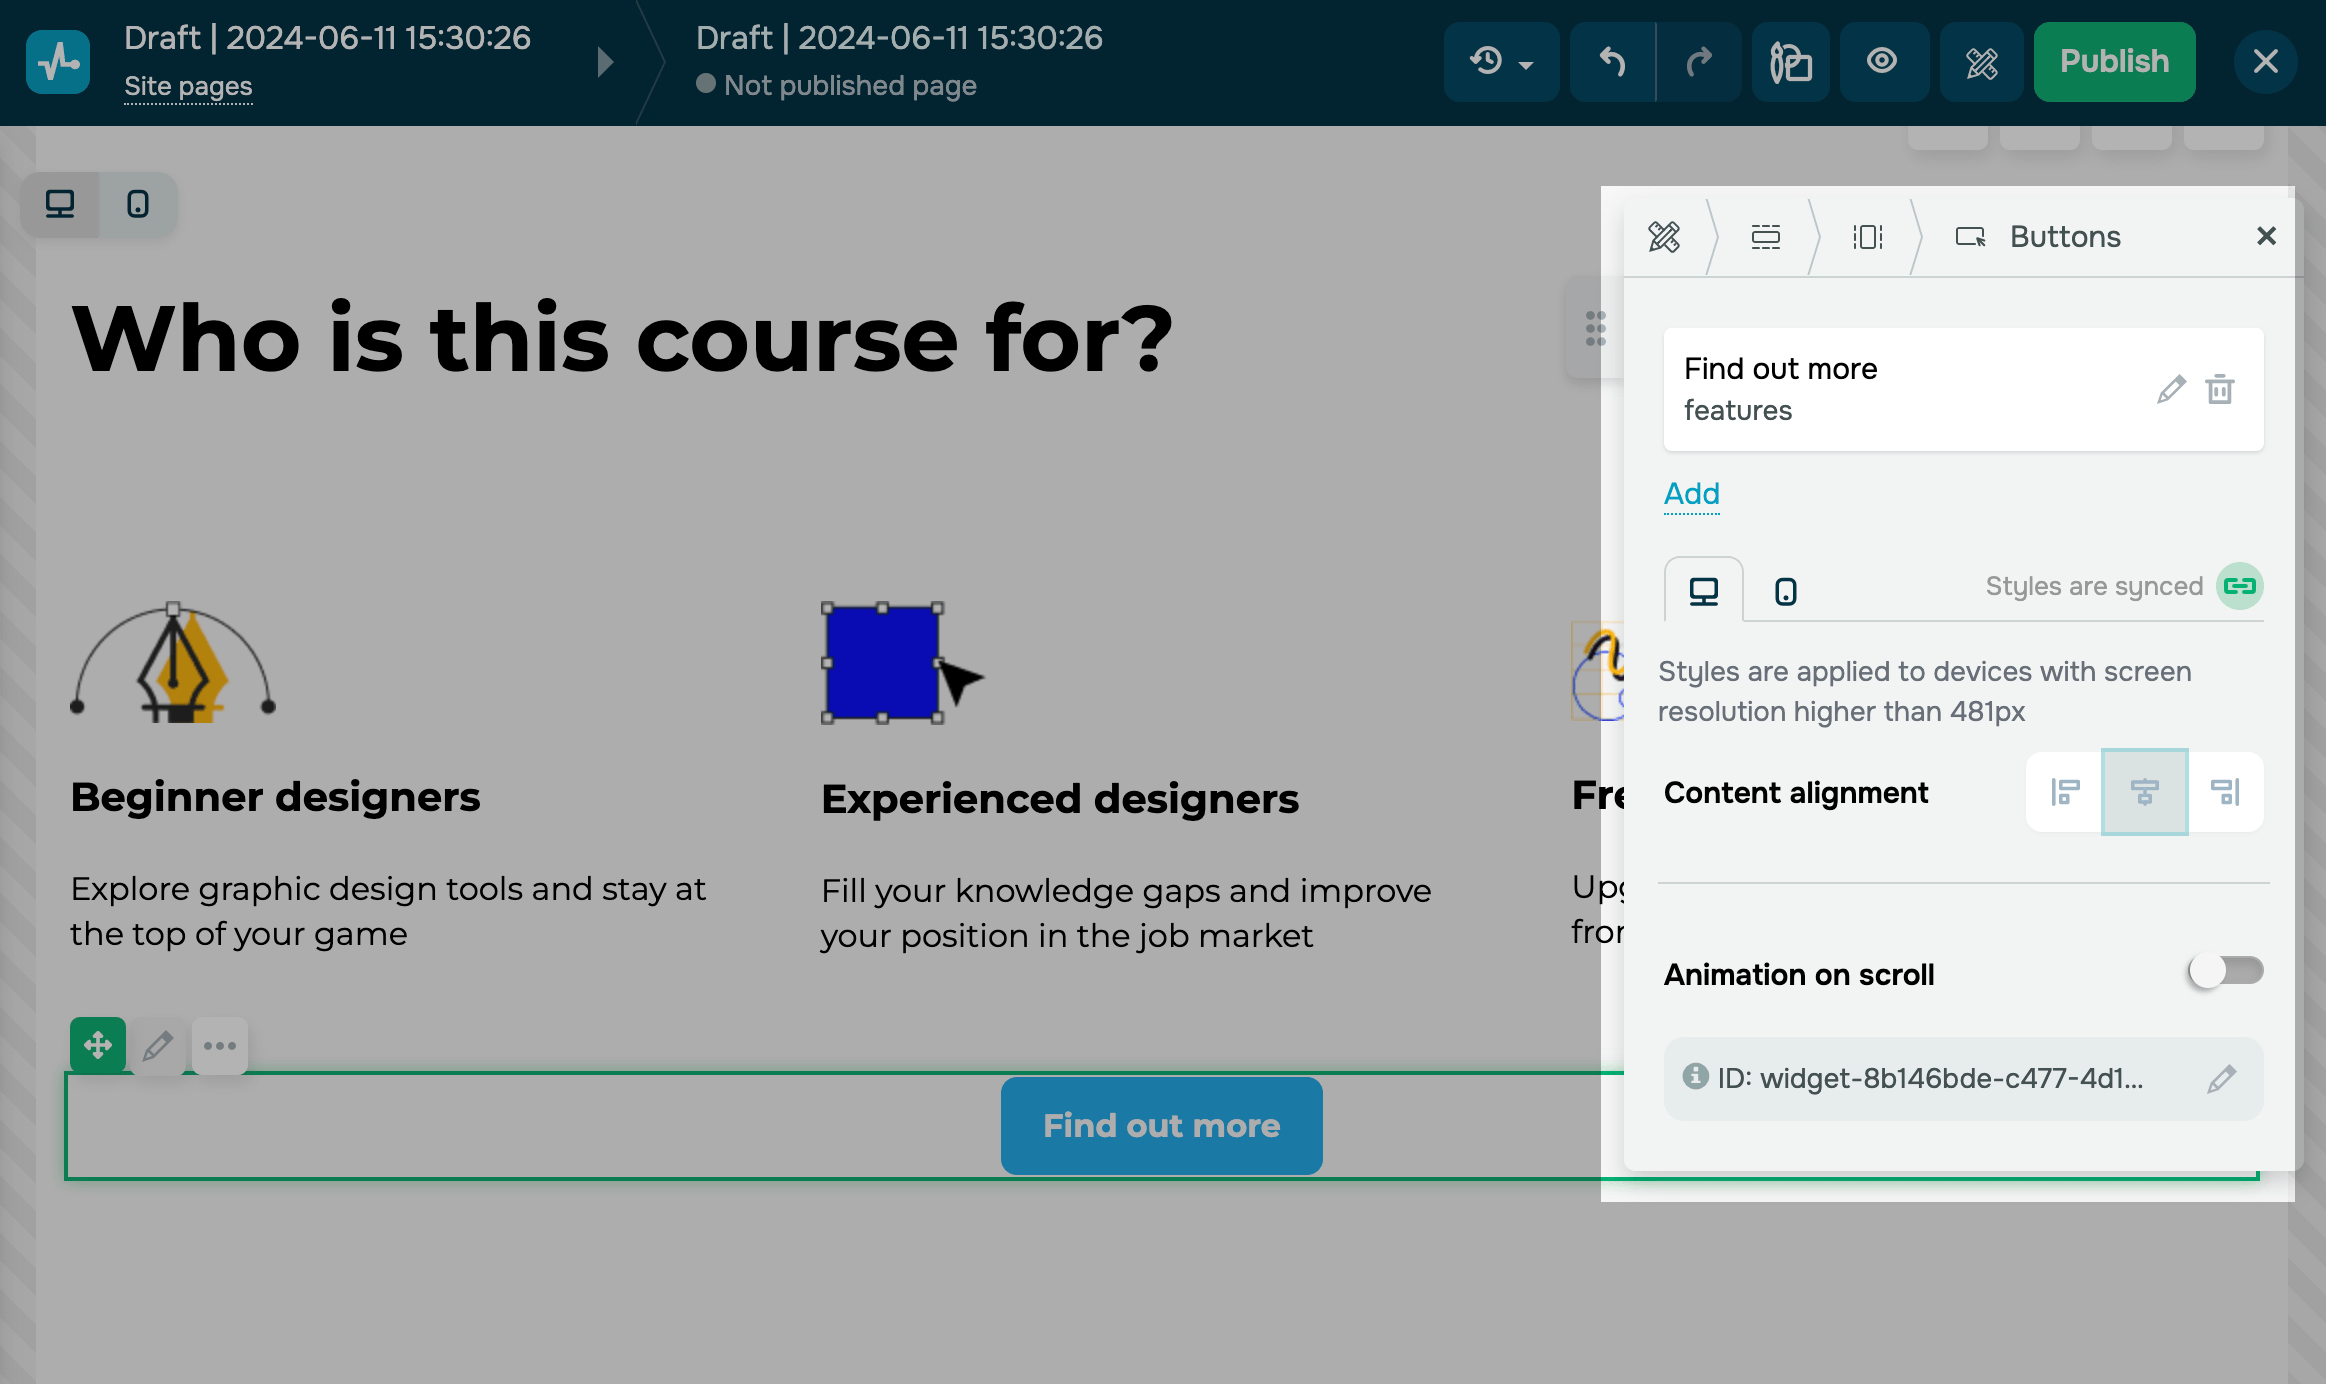Open page preview with the eye icon

click(1882, 62)
